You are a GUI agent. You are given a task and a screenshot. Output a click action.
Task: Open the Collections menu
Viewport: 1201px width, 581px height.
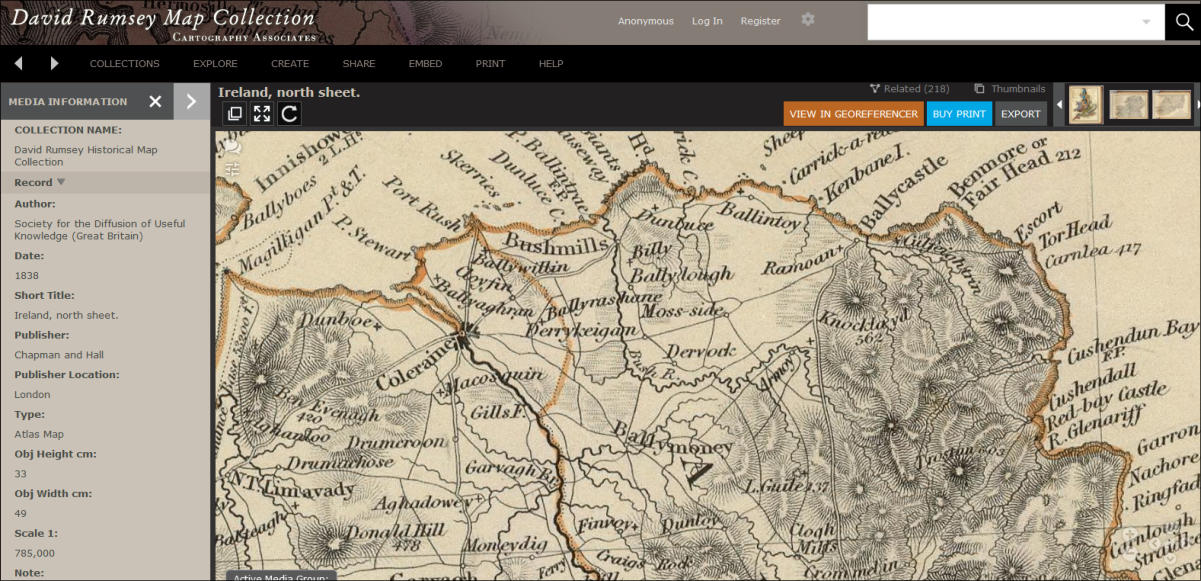[125, 64]
